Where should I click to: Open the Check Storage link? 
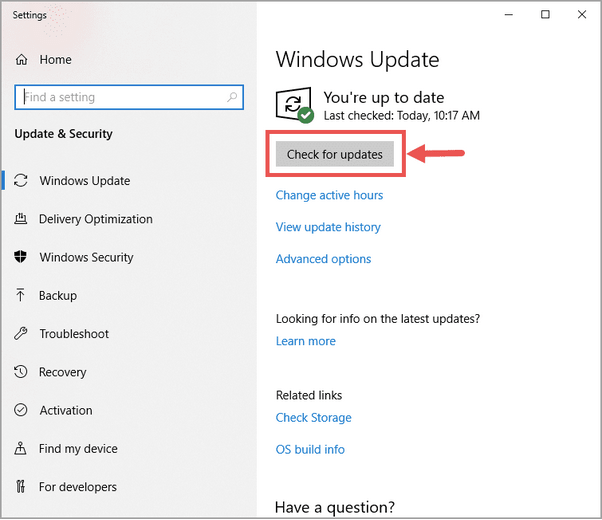tap(314, 417)
